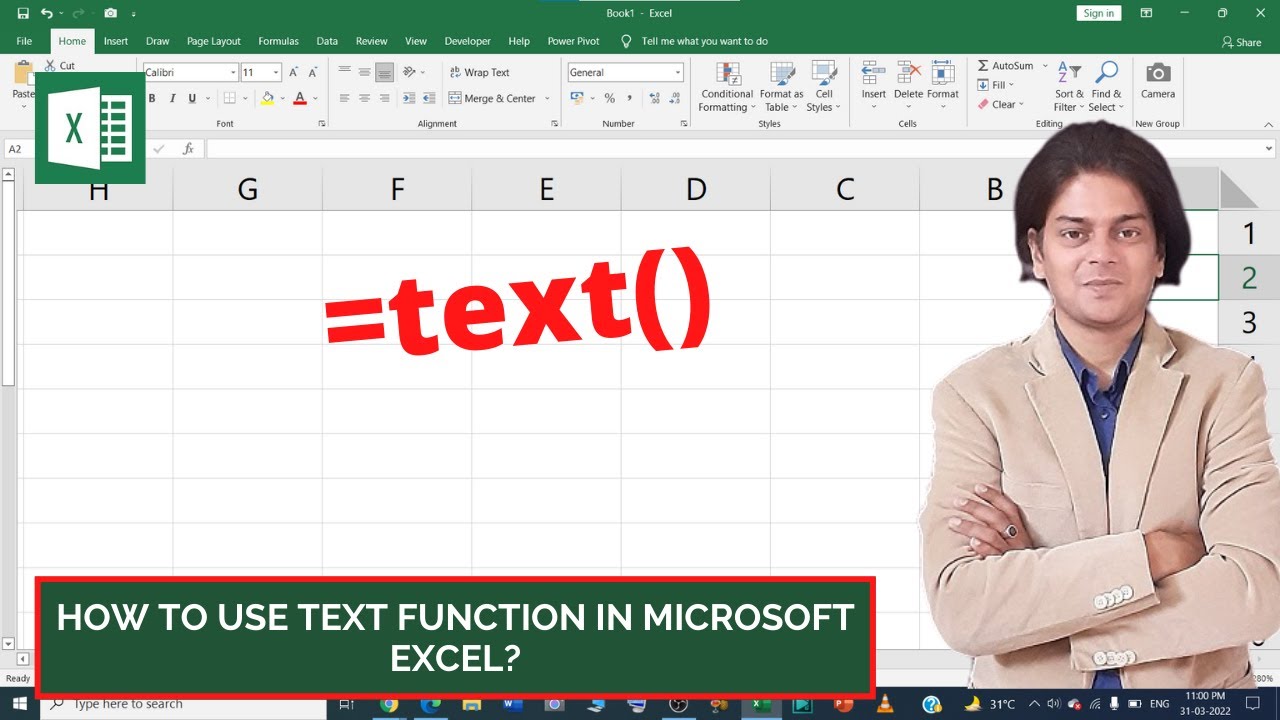Image resolution: width=1280 pixels, height=720 pixels.
Task: Increase the indent
Action: point(430,98)
